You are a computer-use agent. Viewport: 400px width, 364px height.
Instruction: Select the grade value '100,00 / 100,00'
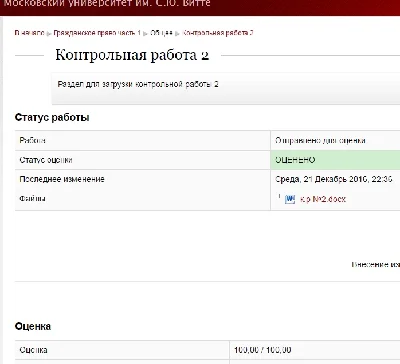tap(263, 350)
